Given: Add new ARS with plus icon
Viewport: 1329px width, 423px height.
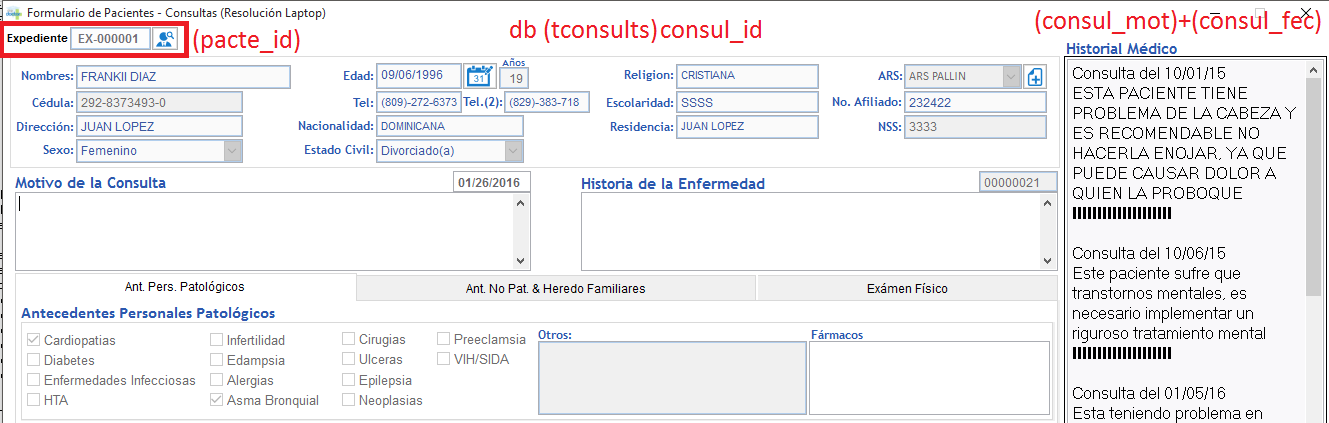Looking at the screenshot, I should click(x=1035, y=76).
